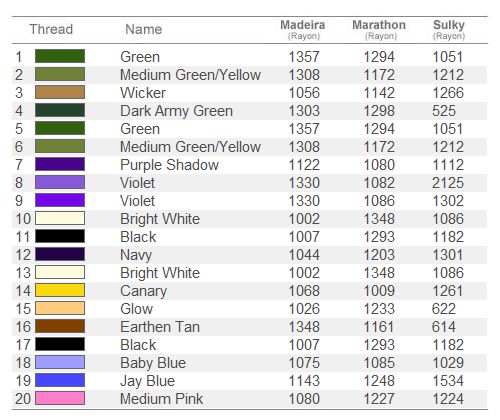Click the Thread column header
Viewport: 500px width, 420px height.
click(51, 29)
